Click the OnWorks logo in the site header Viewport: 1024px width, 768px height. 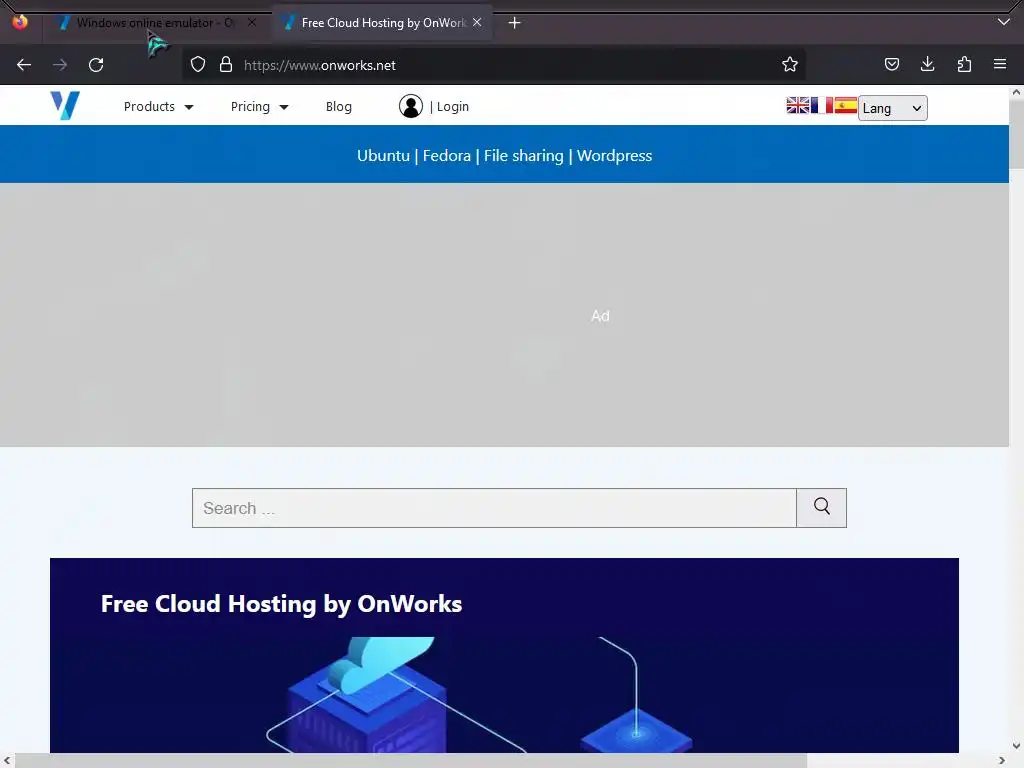(65, 105)
